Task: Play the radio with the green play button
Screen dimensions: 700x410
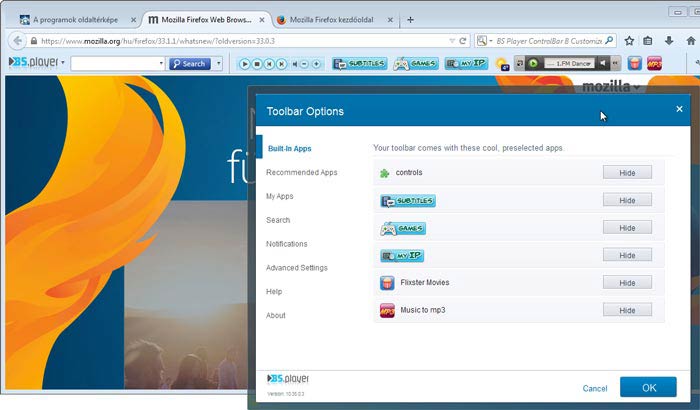Action: (533, 63)
